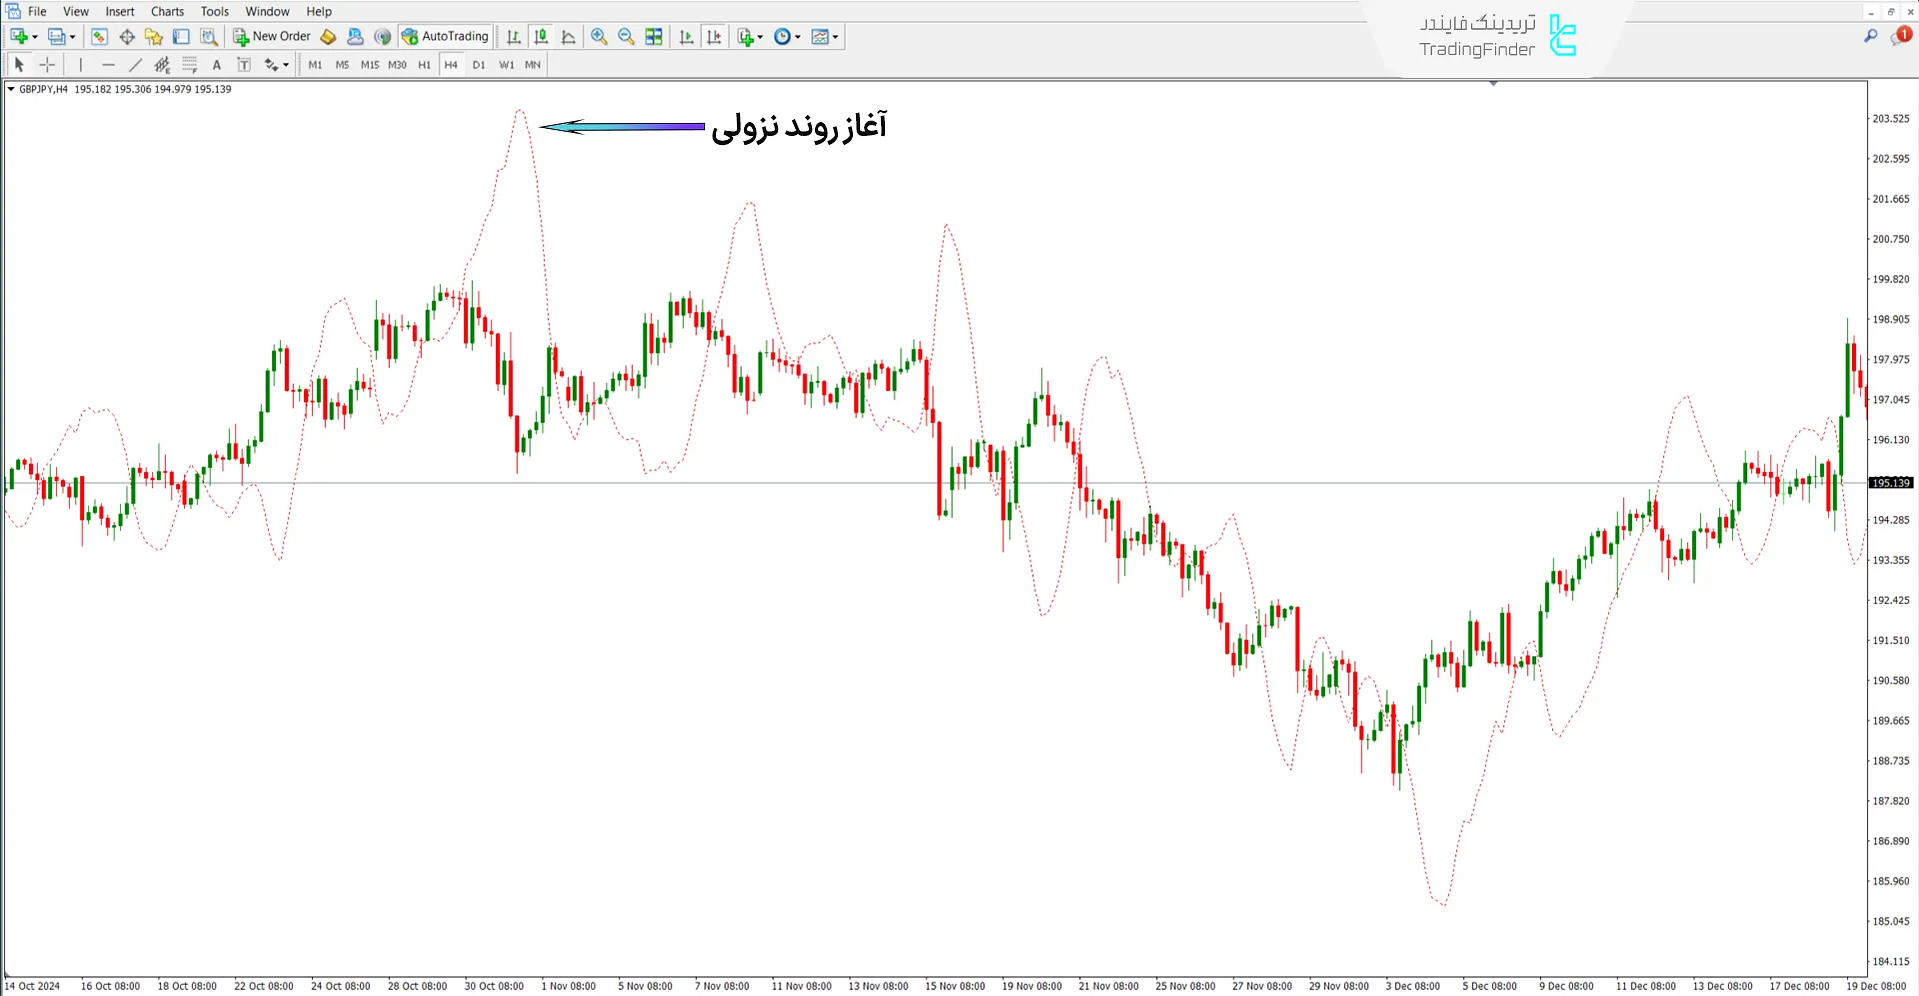
Task: Switch chart to candlestick display
Action: pos(541,37)
